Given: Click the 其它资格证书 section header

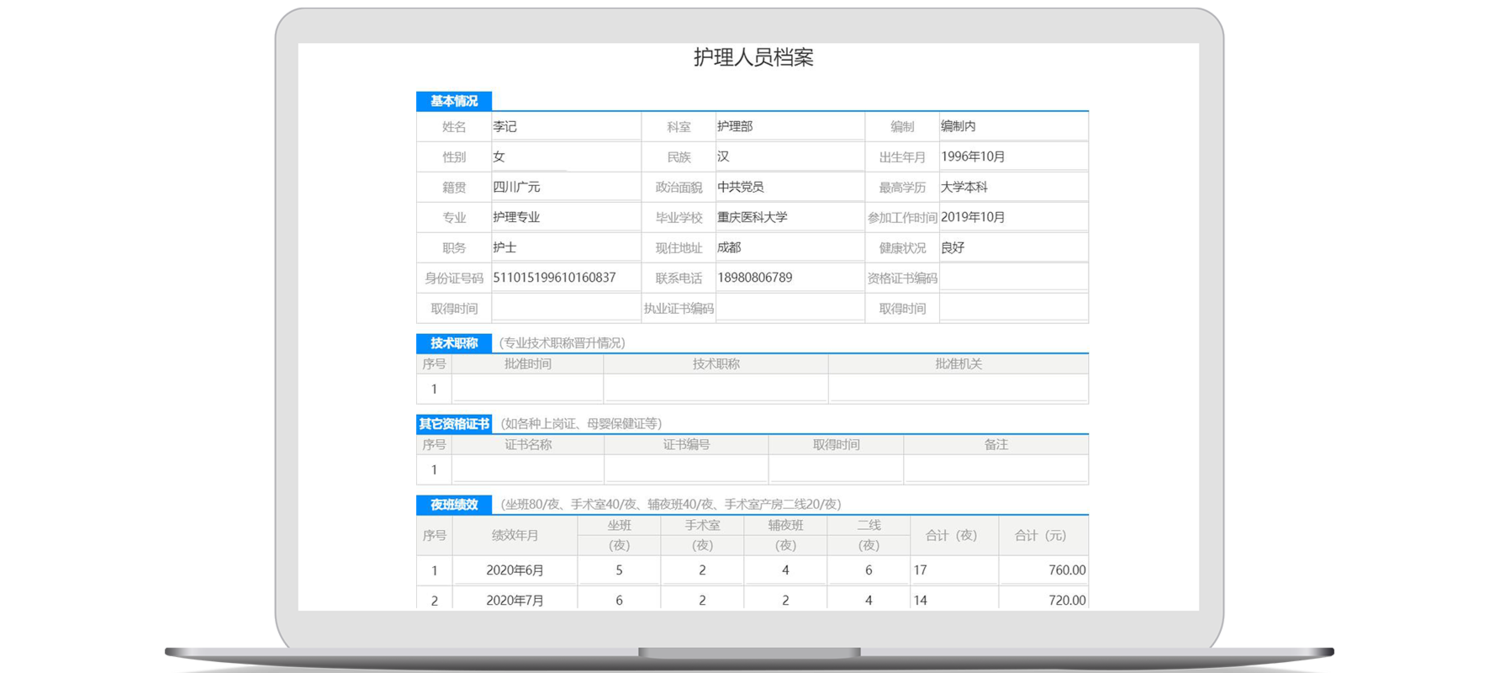Looking at the screenshot, I should point(454,424).
